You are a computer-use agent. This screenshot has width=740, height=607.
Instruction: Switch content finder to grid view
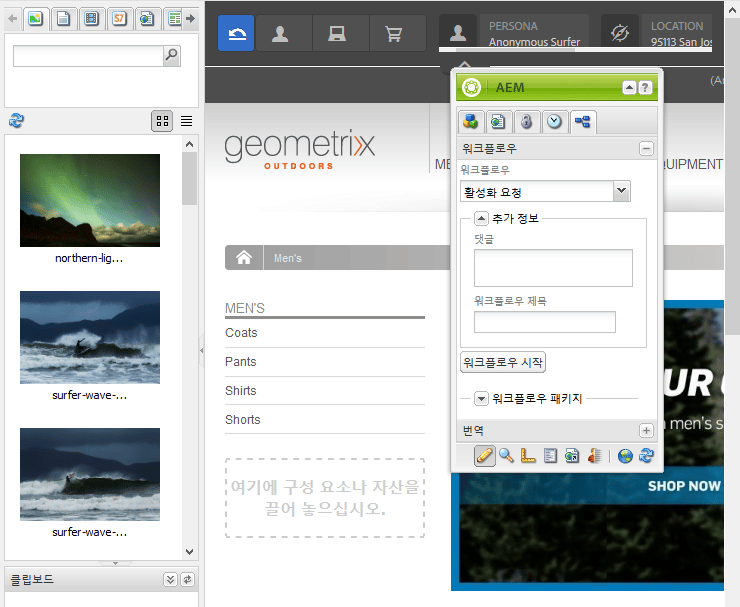[162, 121]
